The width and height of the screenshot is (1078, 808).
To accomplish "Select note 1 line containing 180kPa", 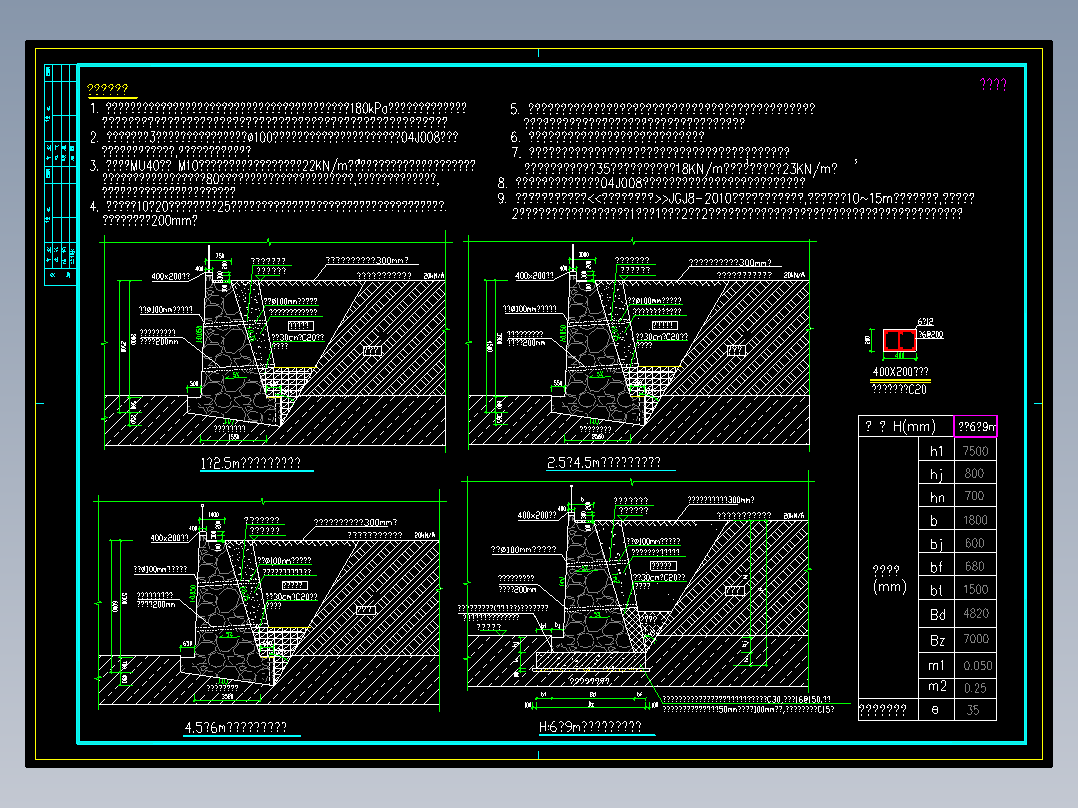I will [x=286, y=108].
